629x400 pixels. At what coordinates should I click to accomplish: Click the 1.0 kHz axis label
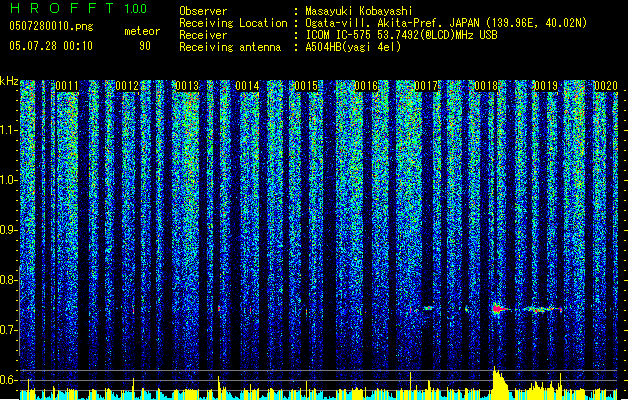click(x=9, y=180)
